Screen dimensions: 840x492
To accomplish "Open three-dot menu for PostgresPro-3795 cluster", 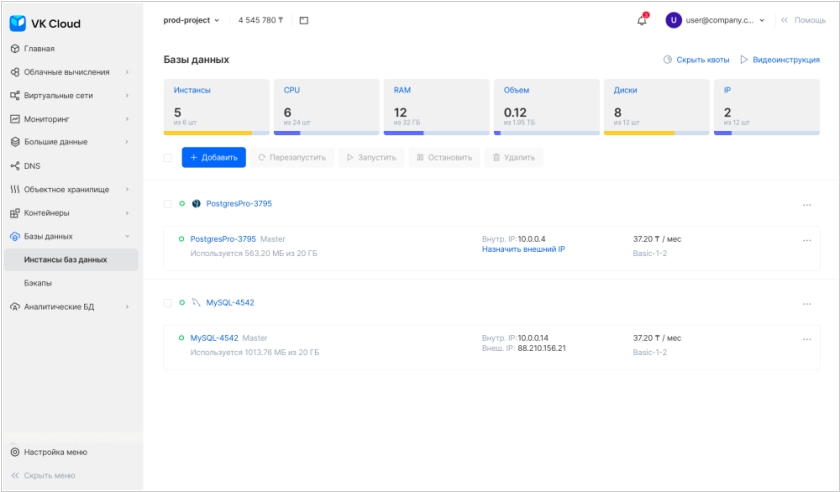I will pos(806,204).
